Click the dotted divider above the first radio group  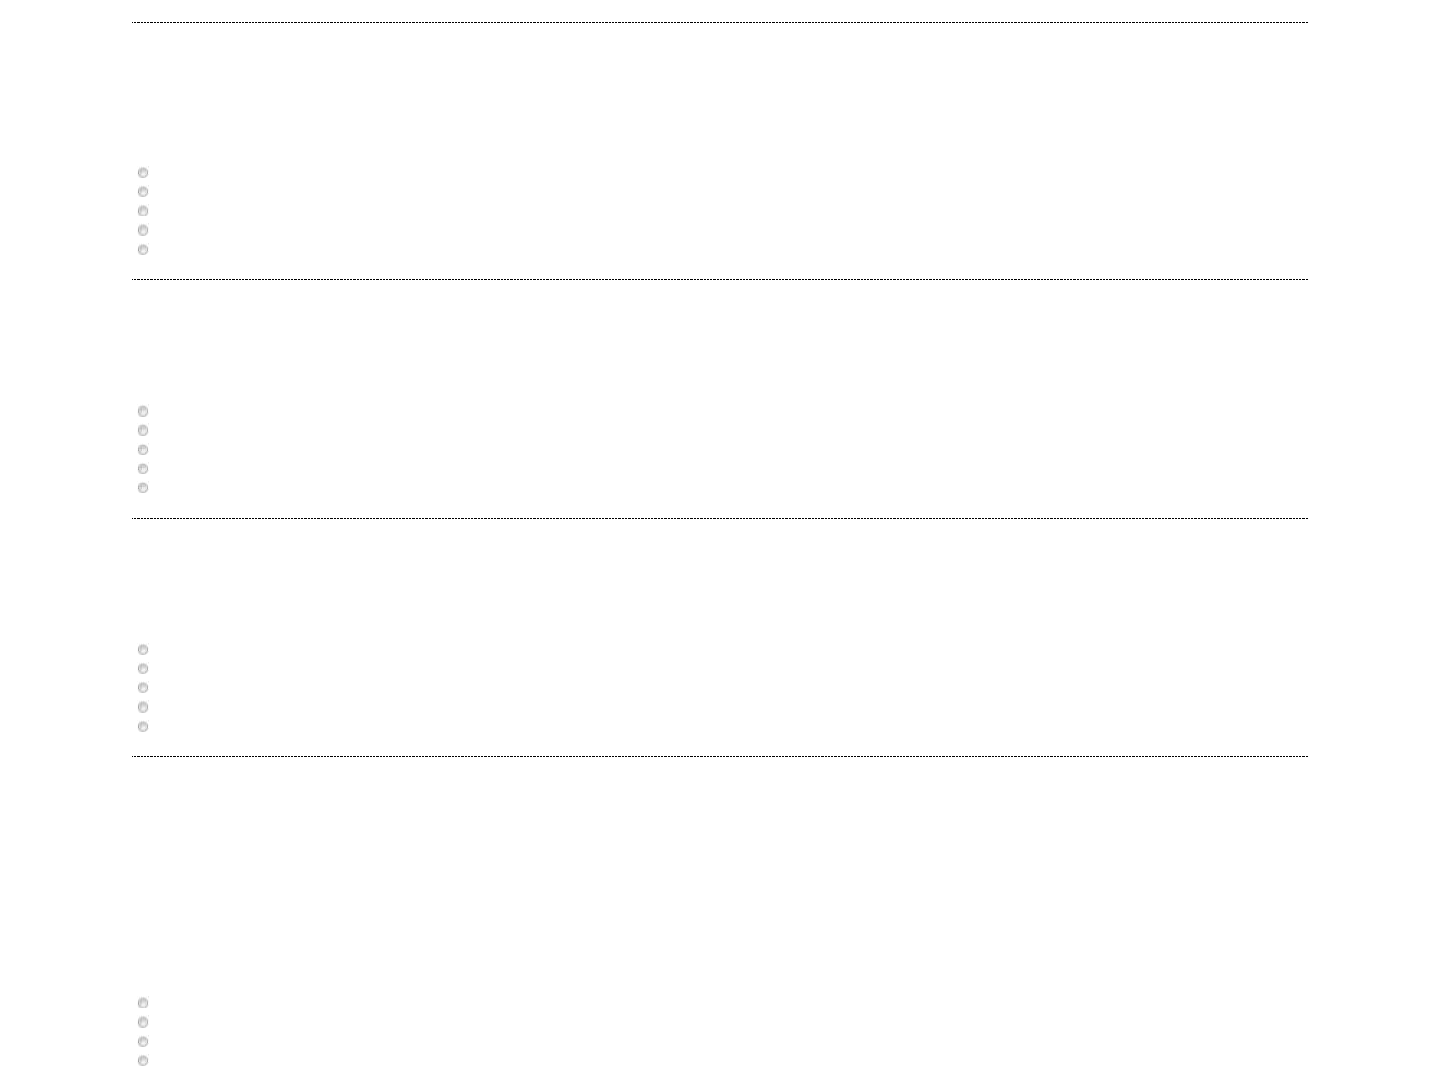pos(720,22)
